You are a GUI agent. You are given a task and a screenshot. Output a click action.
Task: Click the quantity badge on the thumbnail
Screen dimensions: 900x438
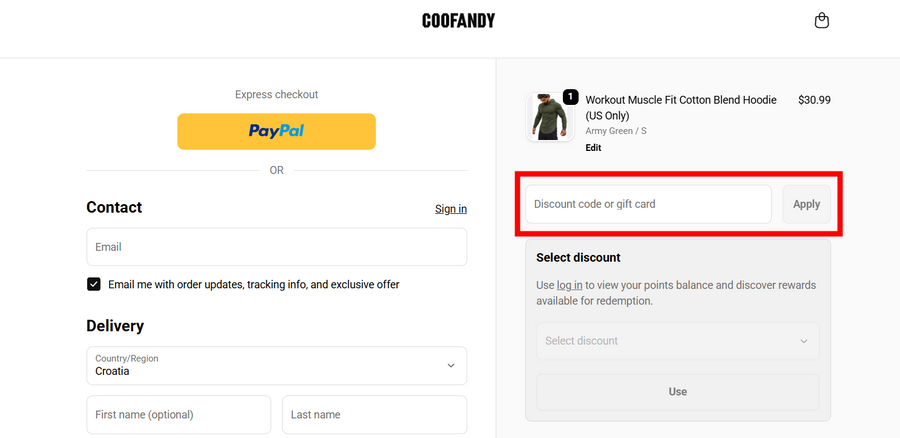[x=570, y=97]
